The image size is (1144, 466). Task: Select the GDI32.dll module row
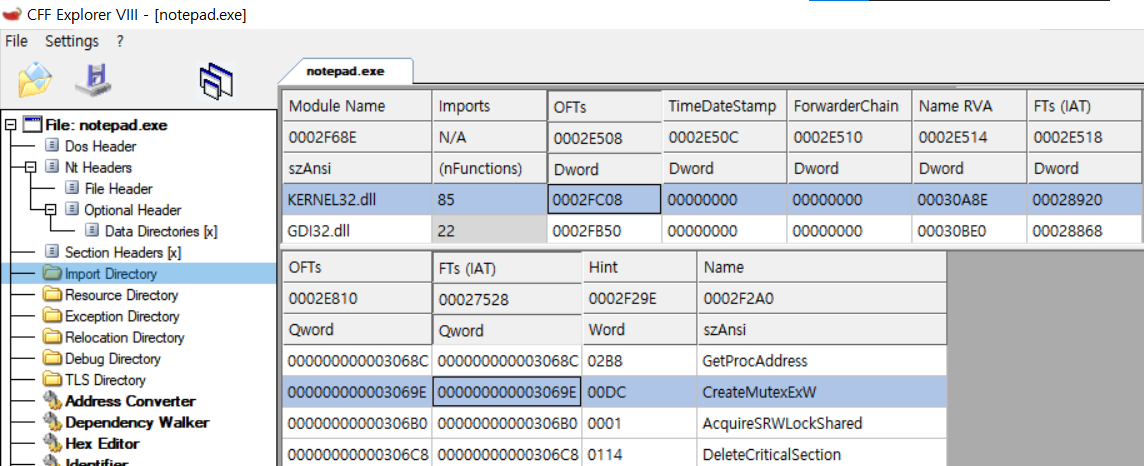pyautogui.click(x=712, y=230)
